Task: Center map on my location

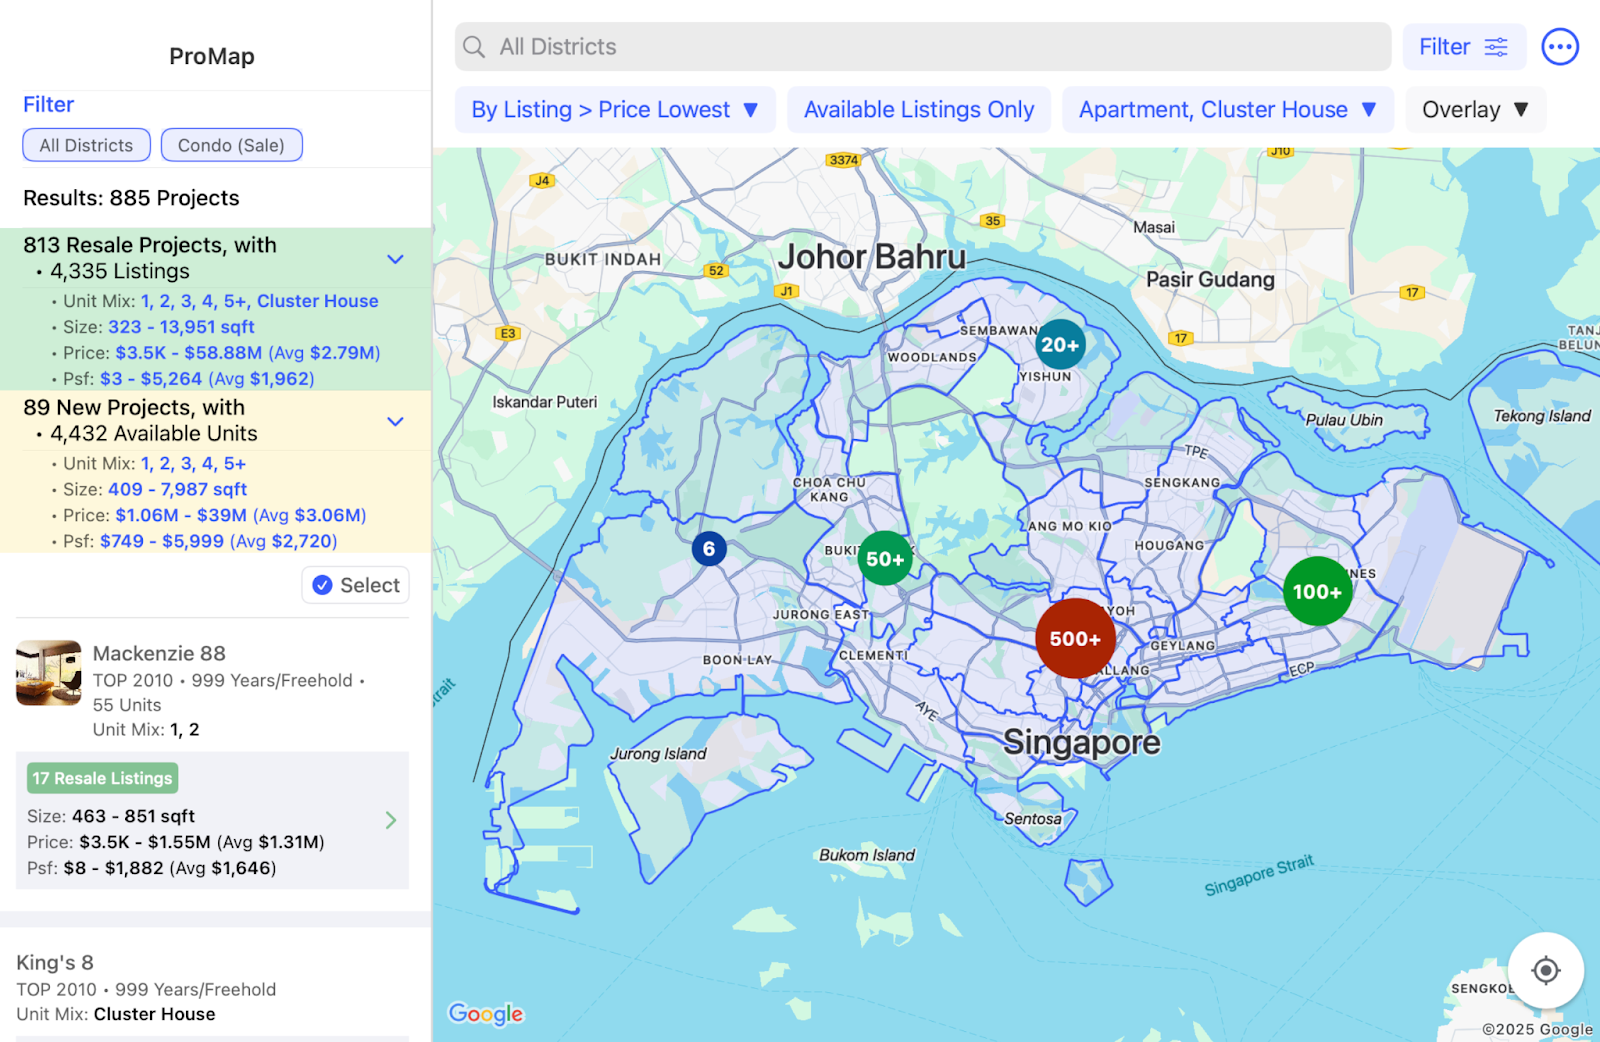Action: point(1546,970)
